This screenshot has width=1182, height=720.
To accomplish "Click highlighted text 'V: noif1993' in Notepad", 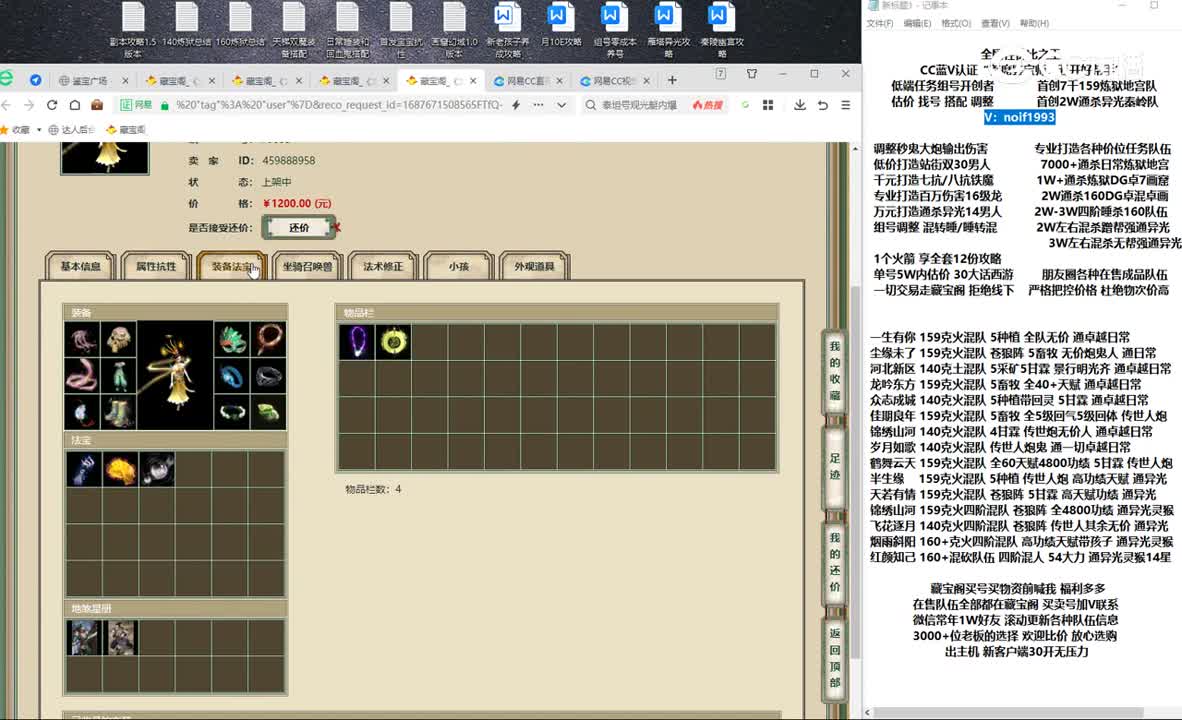I will (x=1019, y=117).
